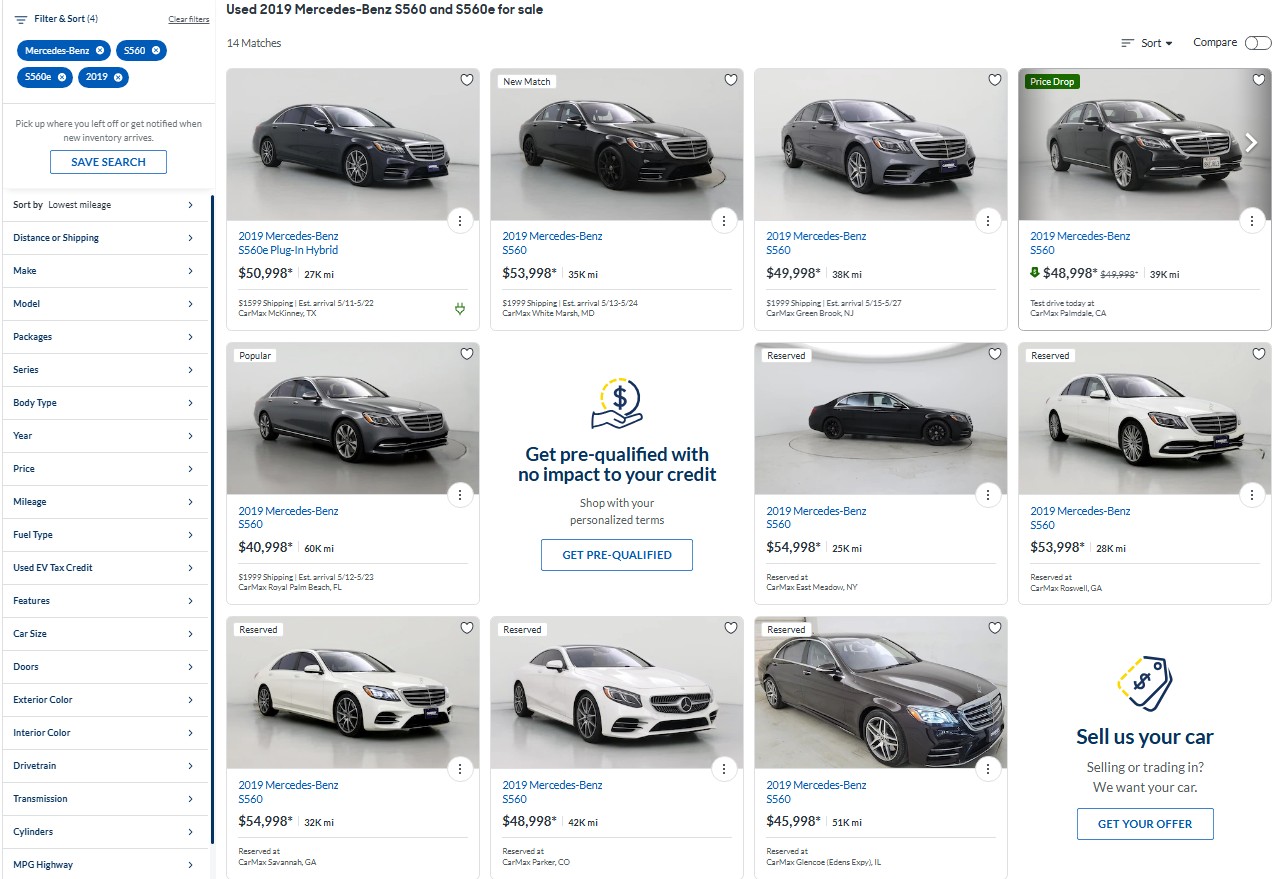Open photo of the Popular gray S560
This screenshot has width=1278, height=879.
[x=353, y=419]
